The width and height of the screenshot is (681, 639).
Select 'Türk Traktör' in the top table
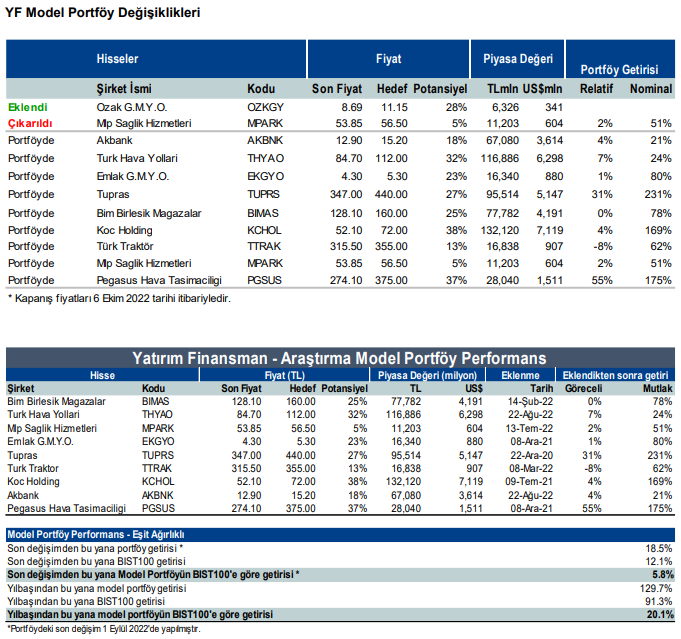point(125,246)
